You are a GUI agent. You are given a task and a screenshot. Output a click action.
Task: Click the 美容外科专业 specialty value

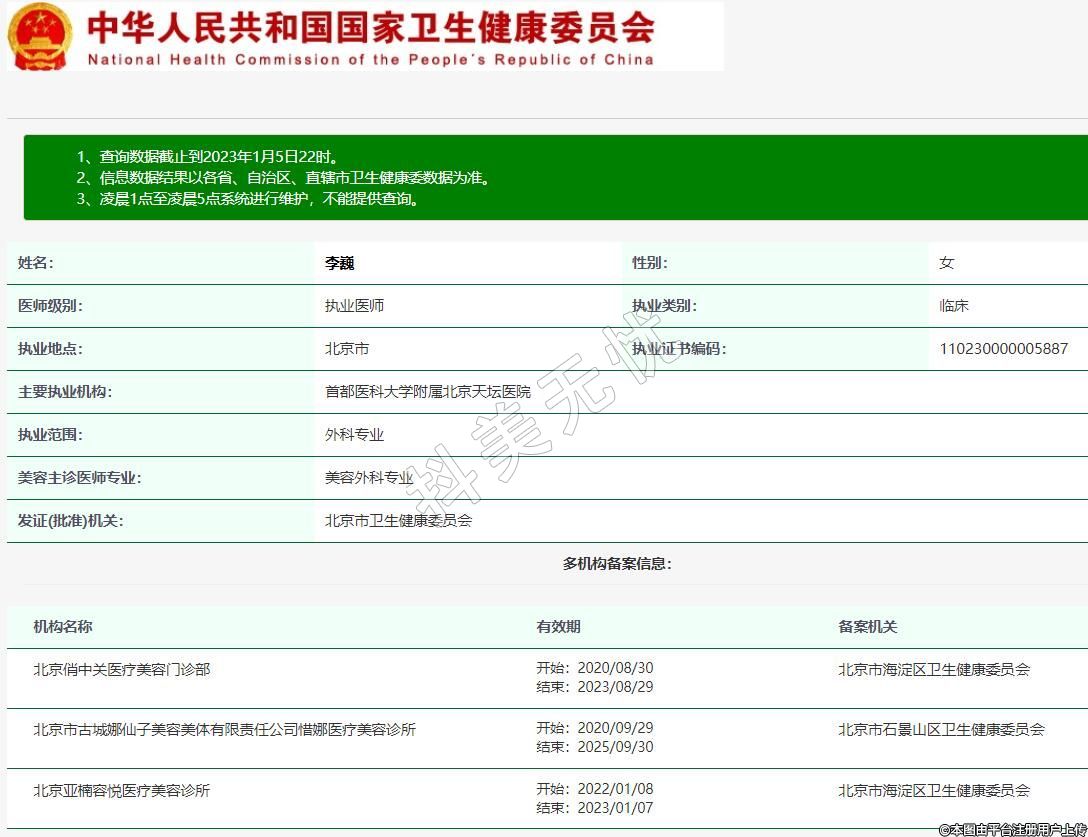click(369, 478)
